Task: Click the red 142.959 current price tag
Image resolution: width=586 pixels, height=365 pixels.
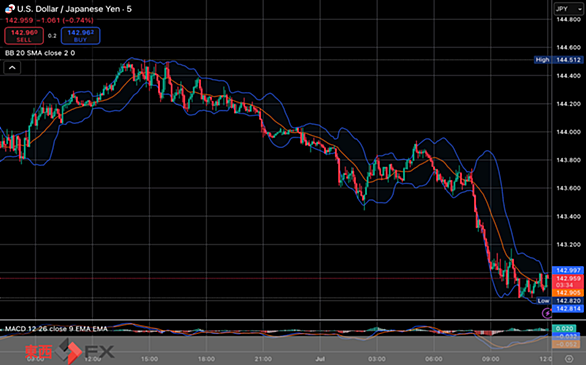Action: (x=568, y=282)
